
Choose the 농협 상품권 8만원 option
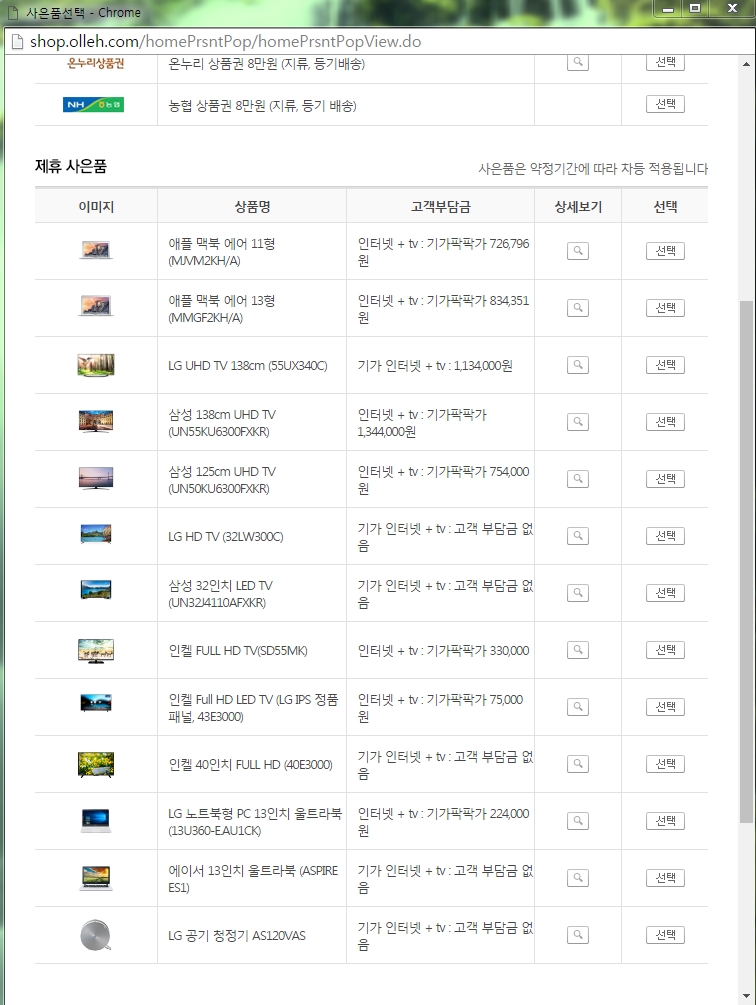click(665, 104)
